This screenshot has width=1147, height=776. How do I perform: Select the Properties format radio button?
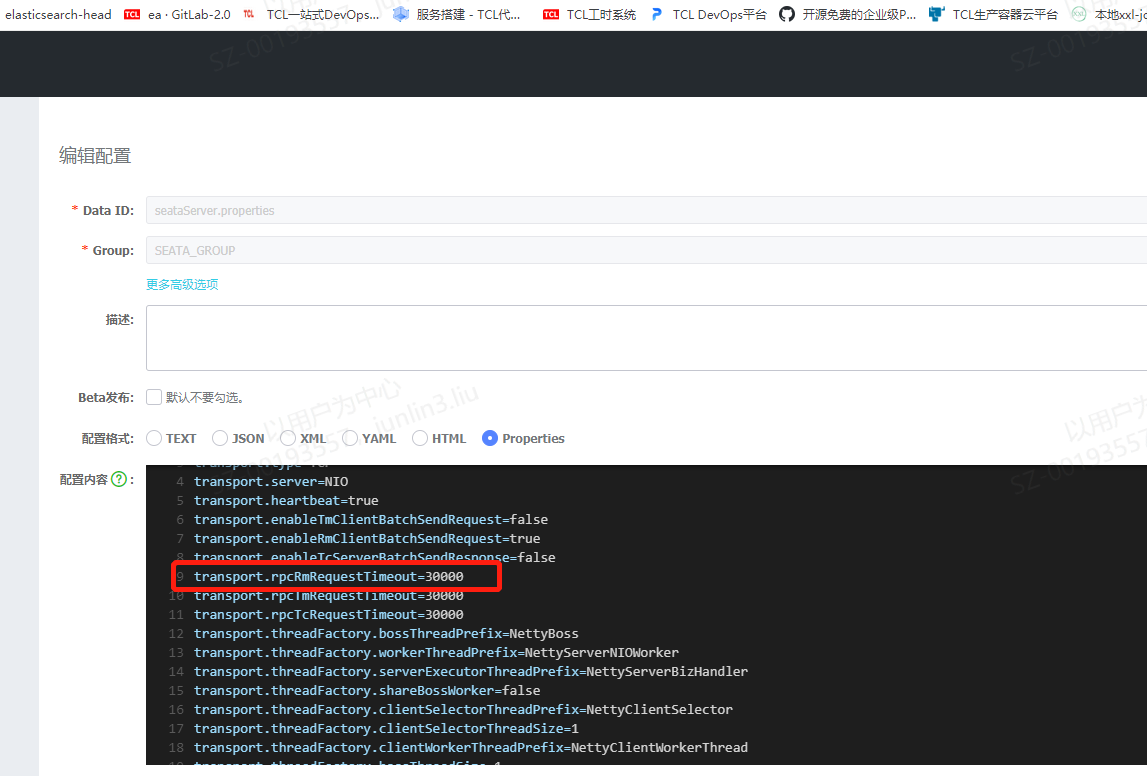tap(490, 438)
